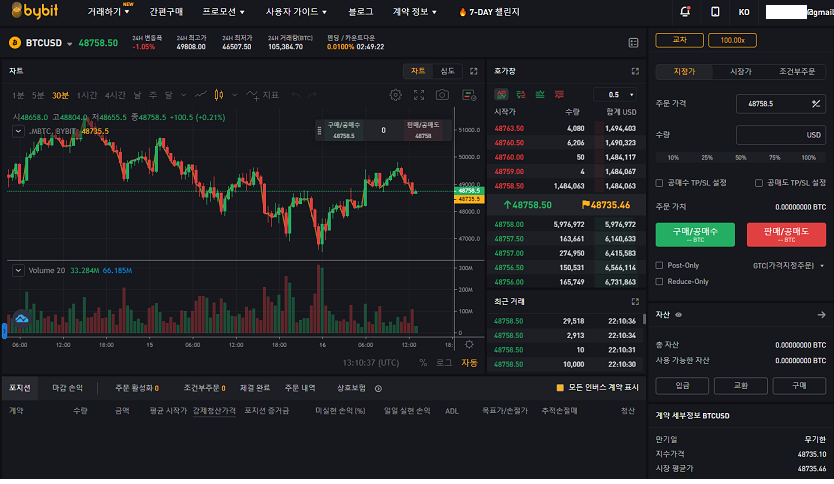Screen dimensions: 834x484
Task: Open the 7-DAY challenge link
Action: tap(489, 12)
